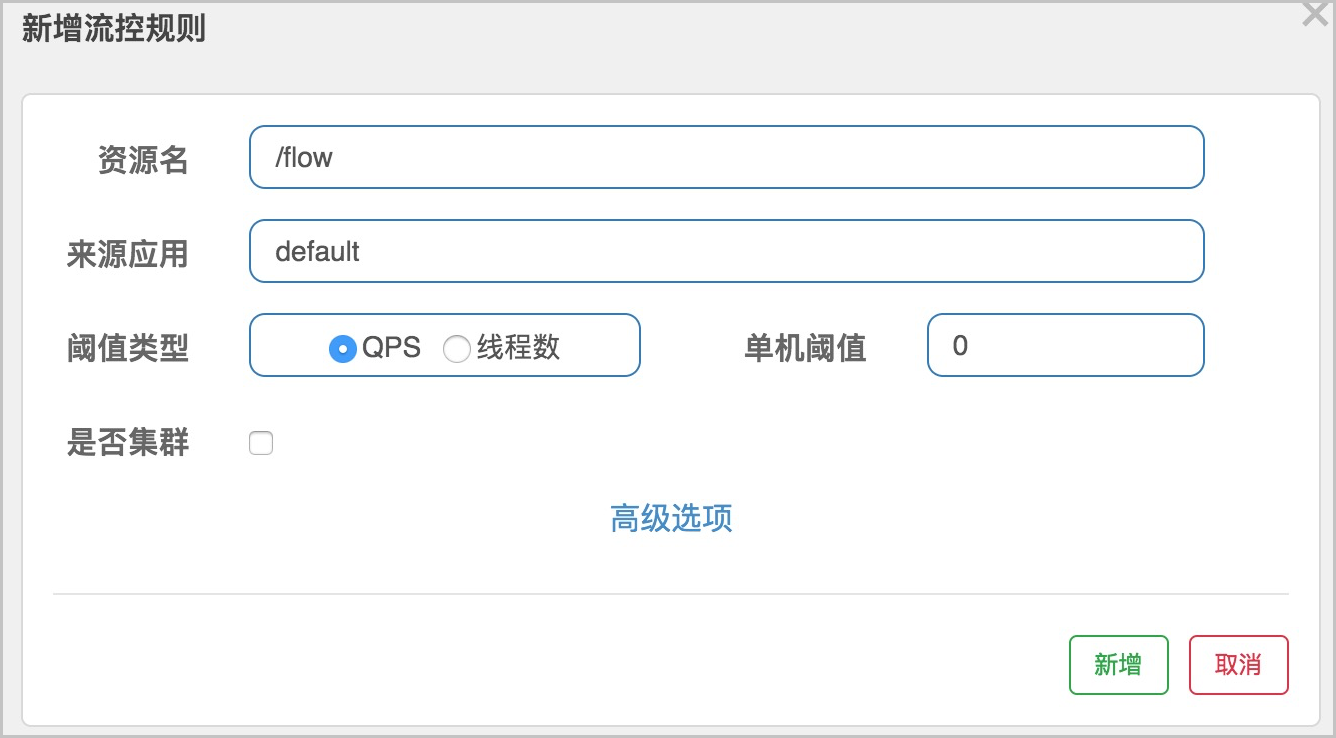Viewport: 1336px width, 738px height.
Task: Close the 新增流控规则 dialog with the X
Action: click(1315, 14)
